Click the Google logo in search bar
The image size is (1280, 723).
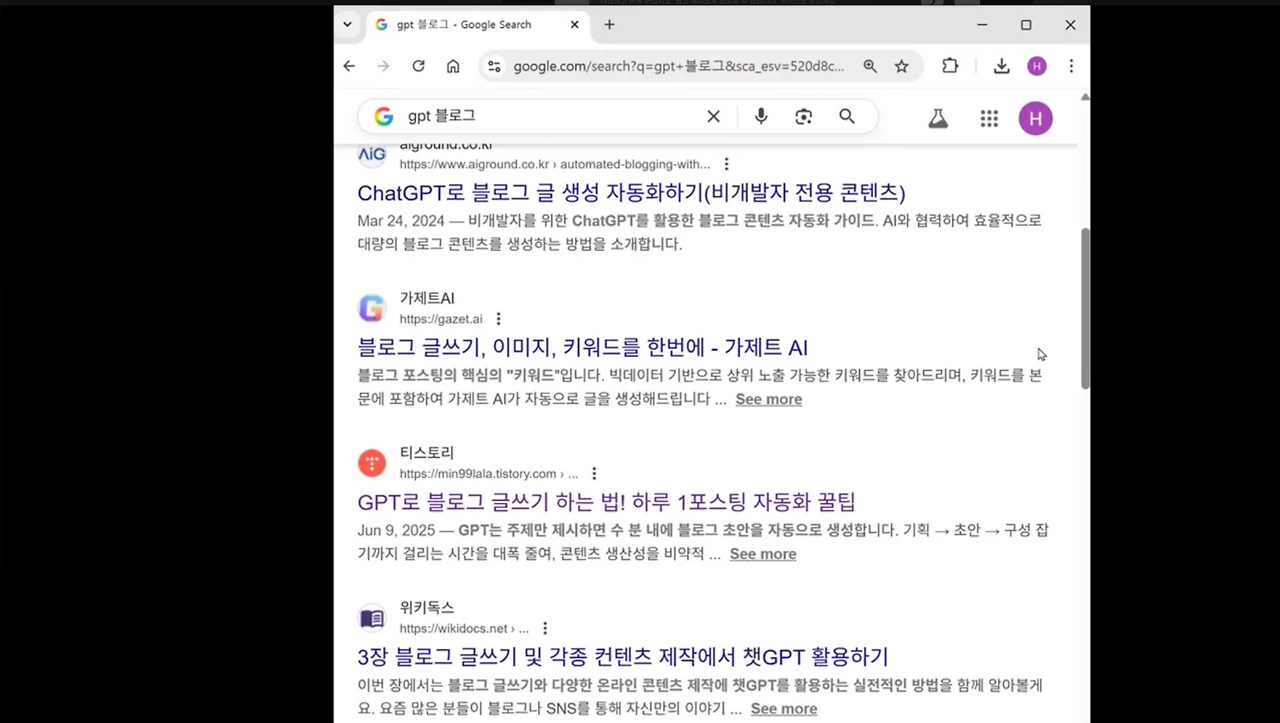pyautogui.click(x=384, y=117)
